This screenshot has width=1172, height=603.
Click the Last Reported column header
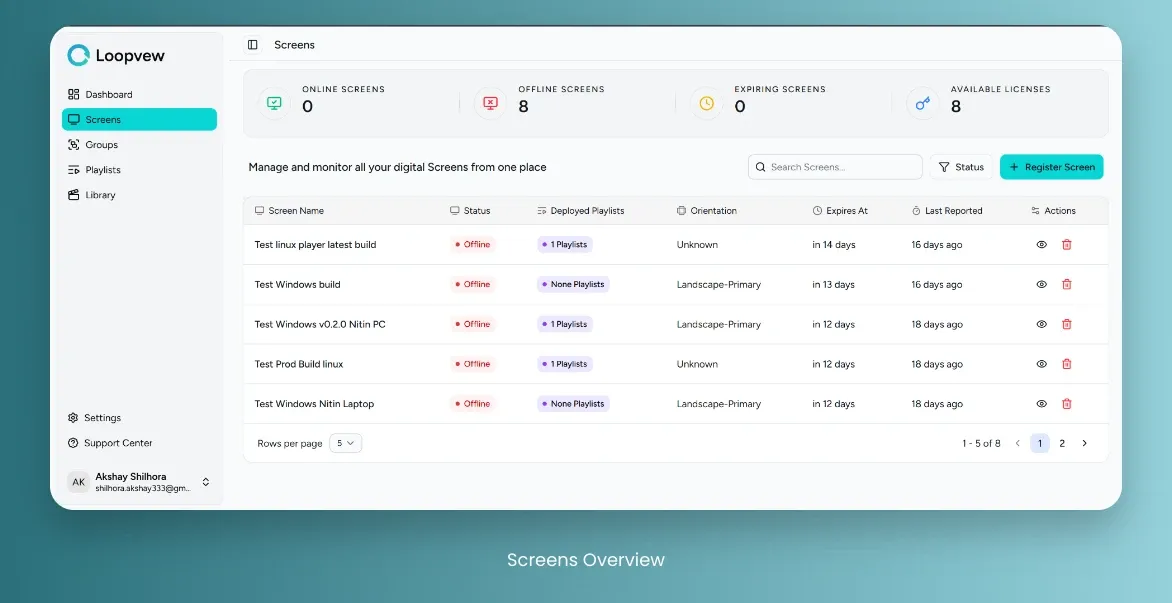tap(947, 211)
